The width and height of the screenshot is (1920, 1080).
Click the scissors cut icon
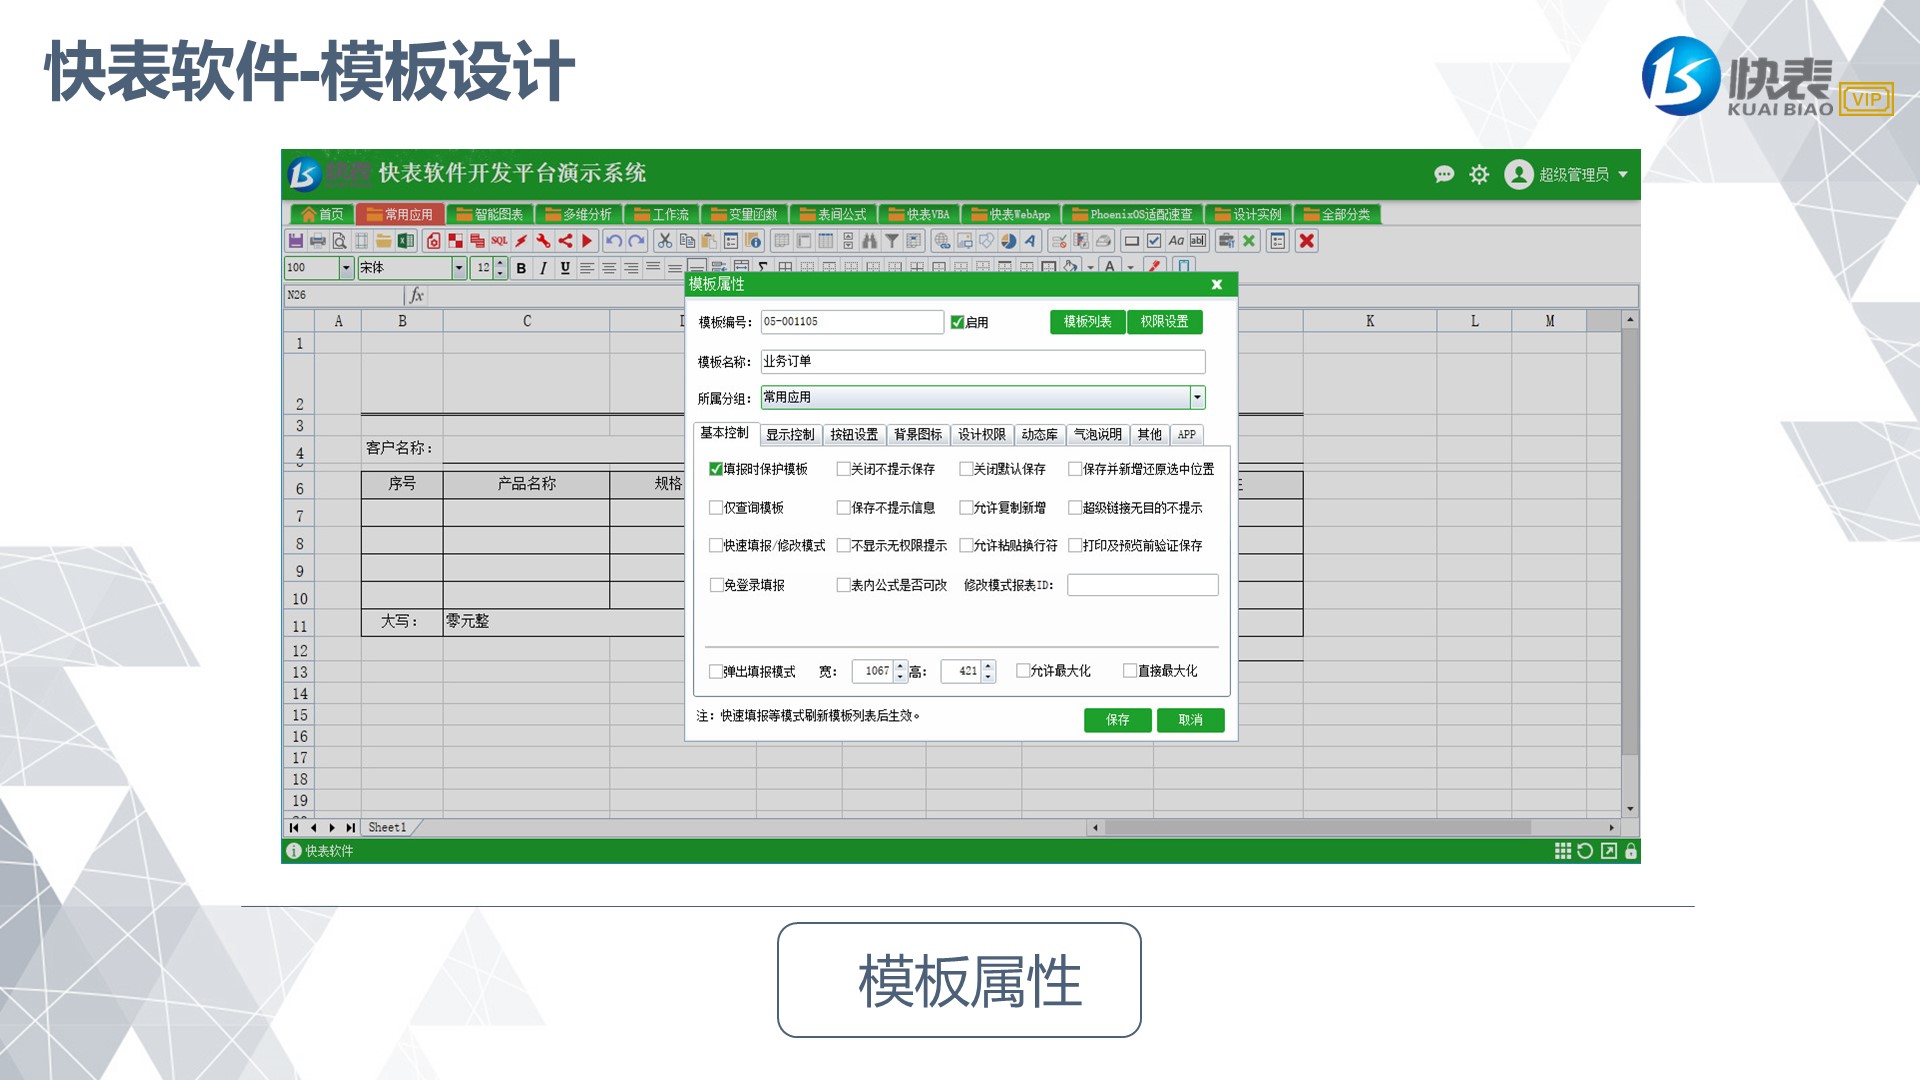click(x=665, y=241)
